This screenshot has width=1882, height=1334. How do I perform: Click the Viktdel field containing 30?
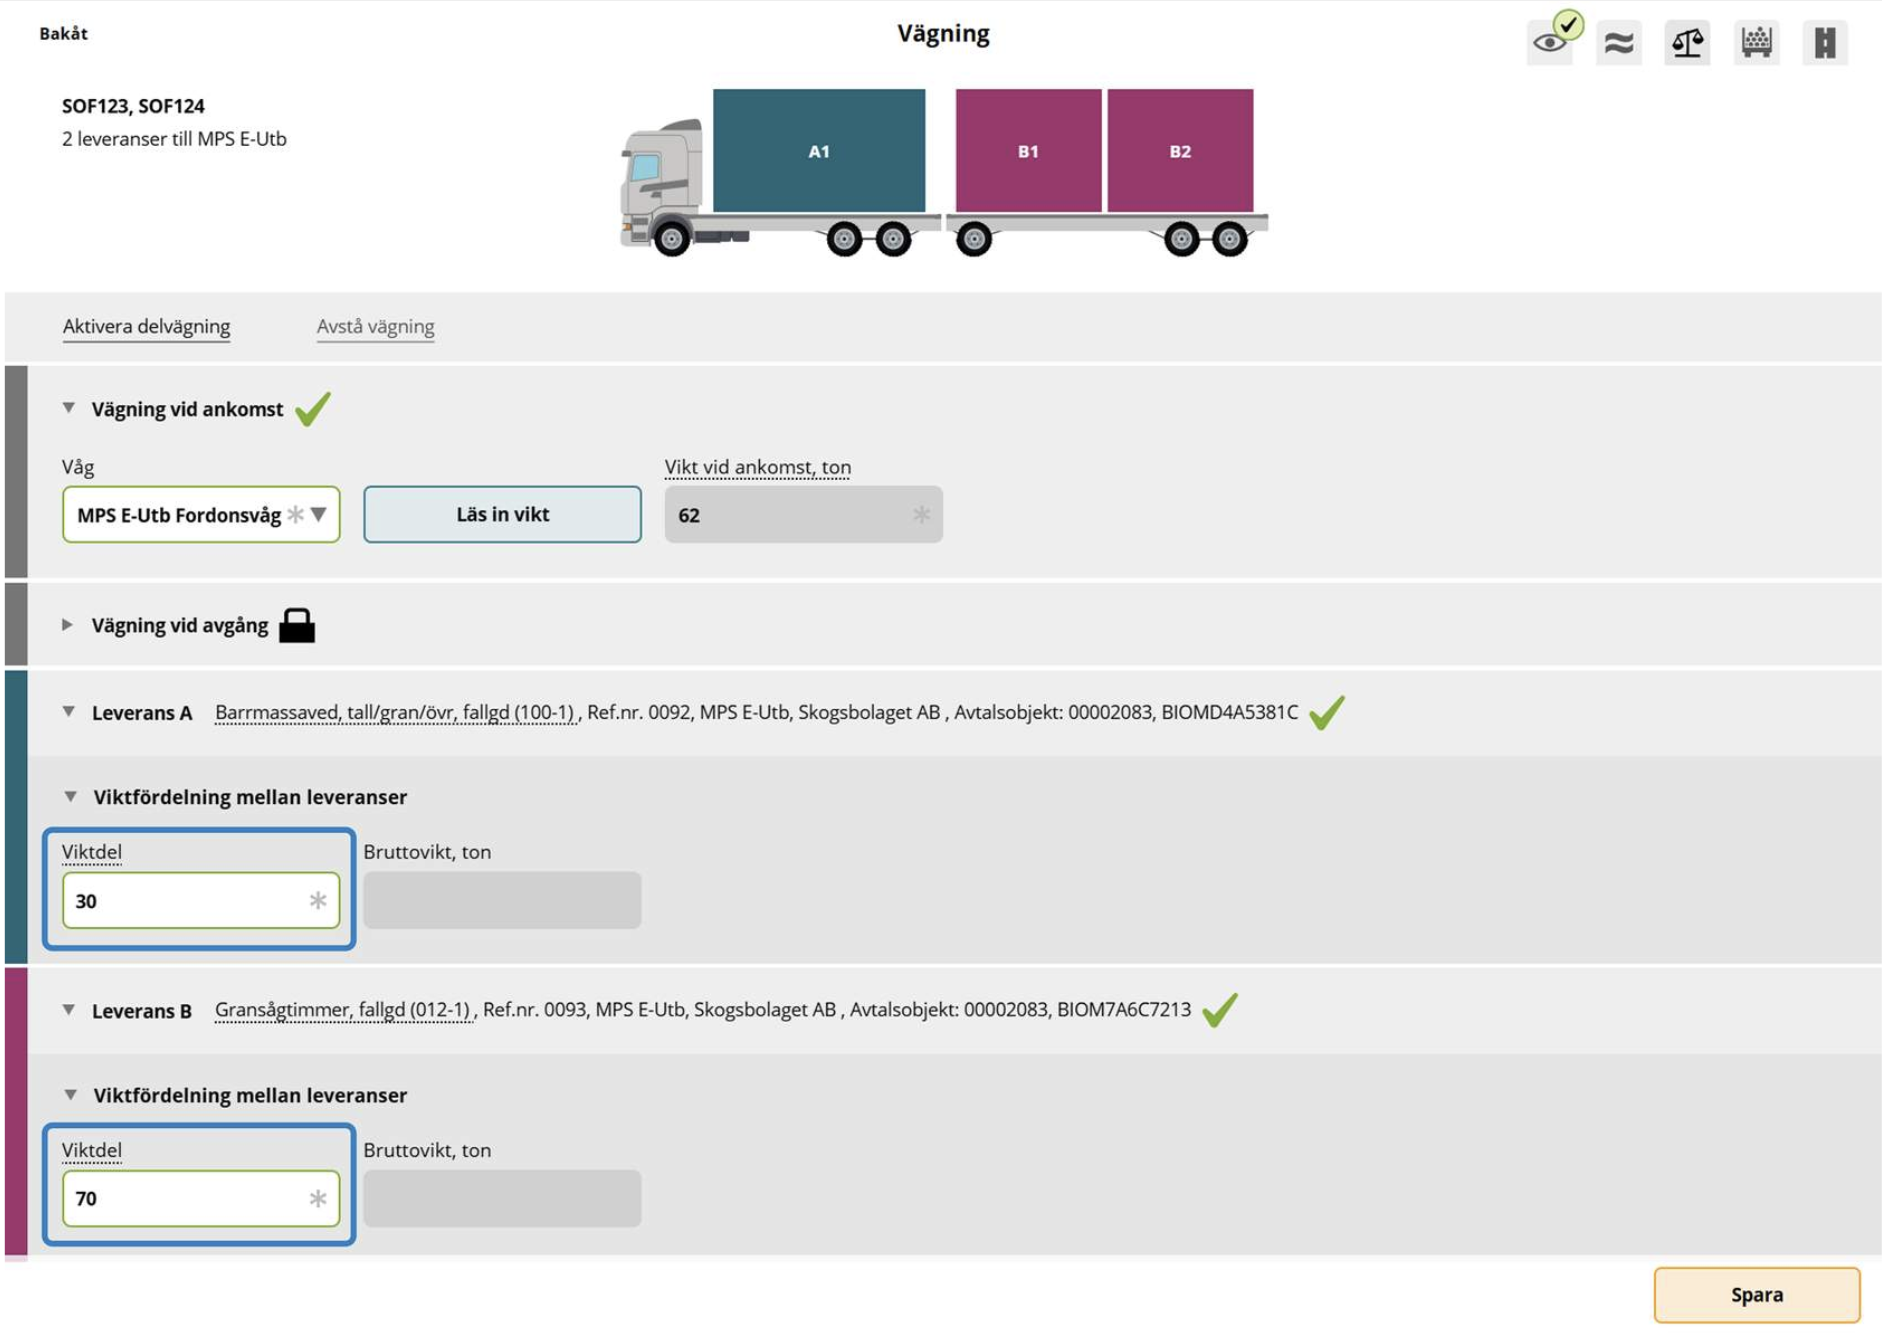point(201,900)
